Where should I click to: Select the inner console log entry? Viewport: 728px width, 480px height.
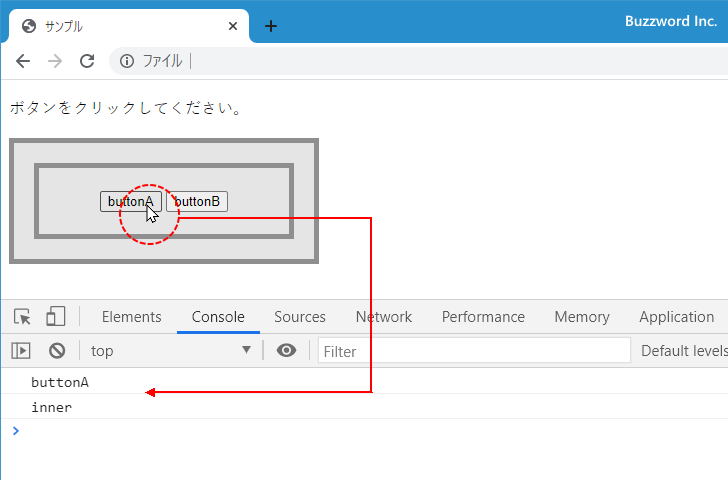tap(364, 407)
